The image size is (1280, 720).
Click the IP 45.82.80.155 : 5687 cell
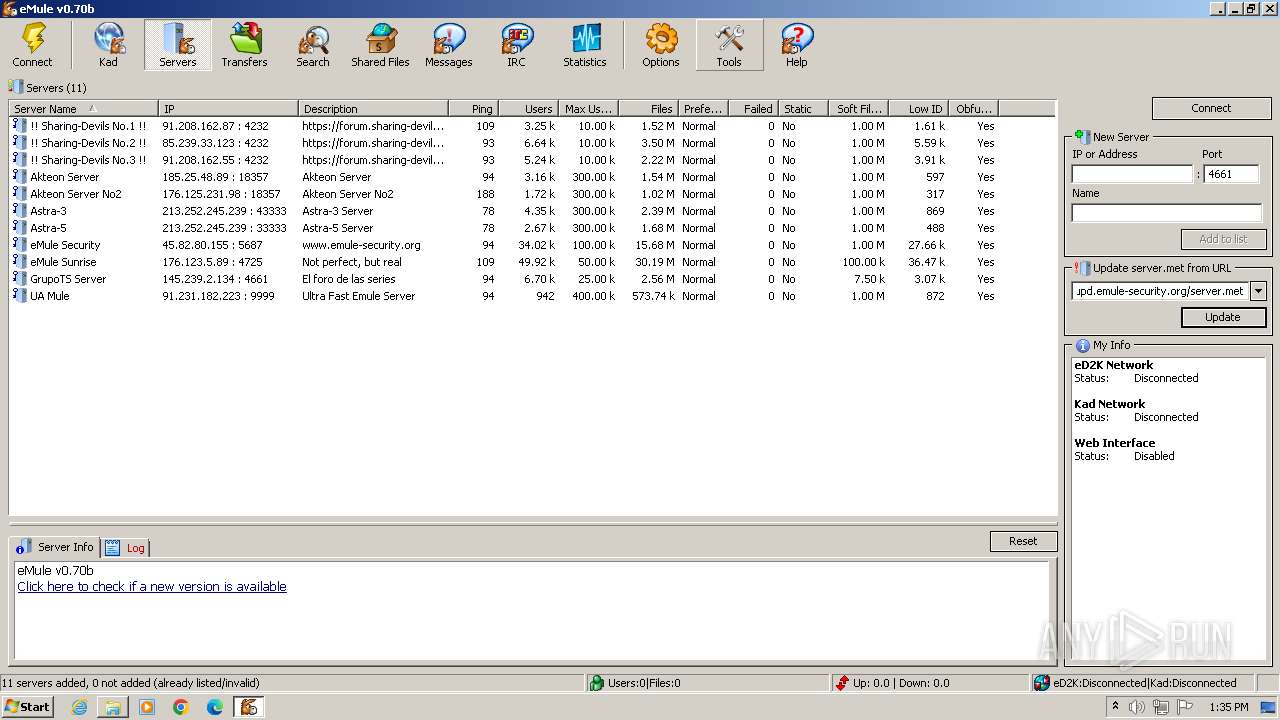pyautogui.click(x=212, y=245)
